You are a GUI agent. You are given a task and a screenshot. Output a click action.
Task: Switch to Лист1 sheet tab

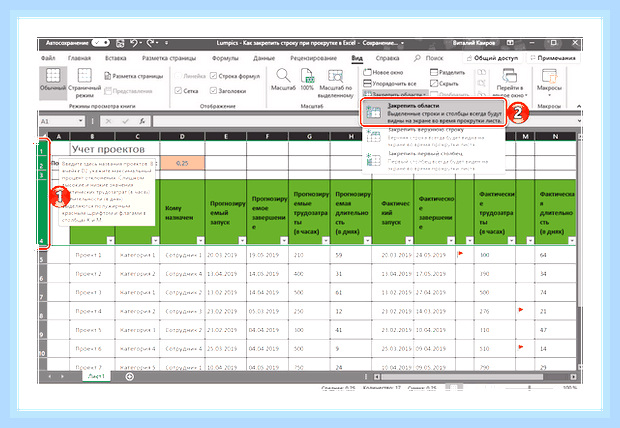pos(96,376)
